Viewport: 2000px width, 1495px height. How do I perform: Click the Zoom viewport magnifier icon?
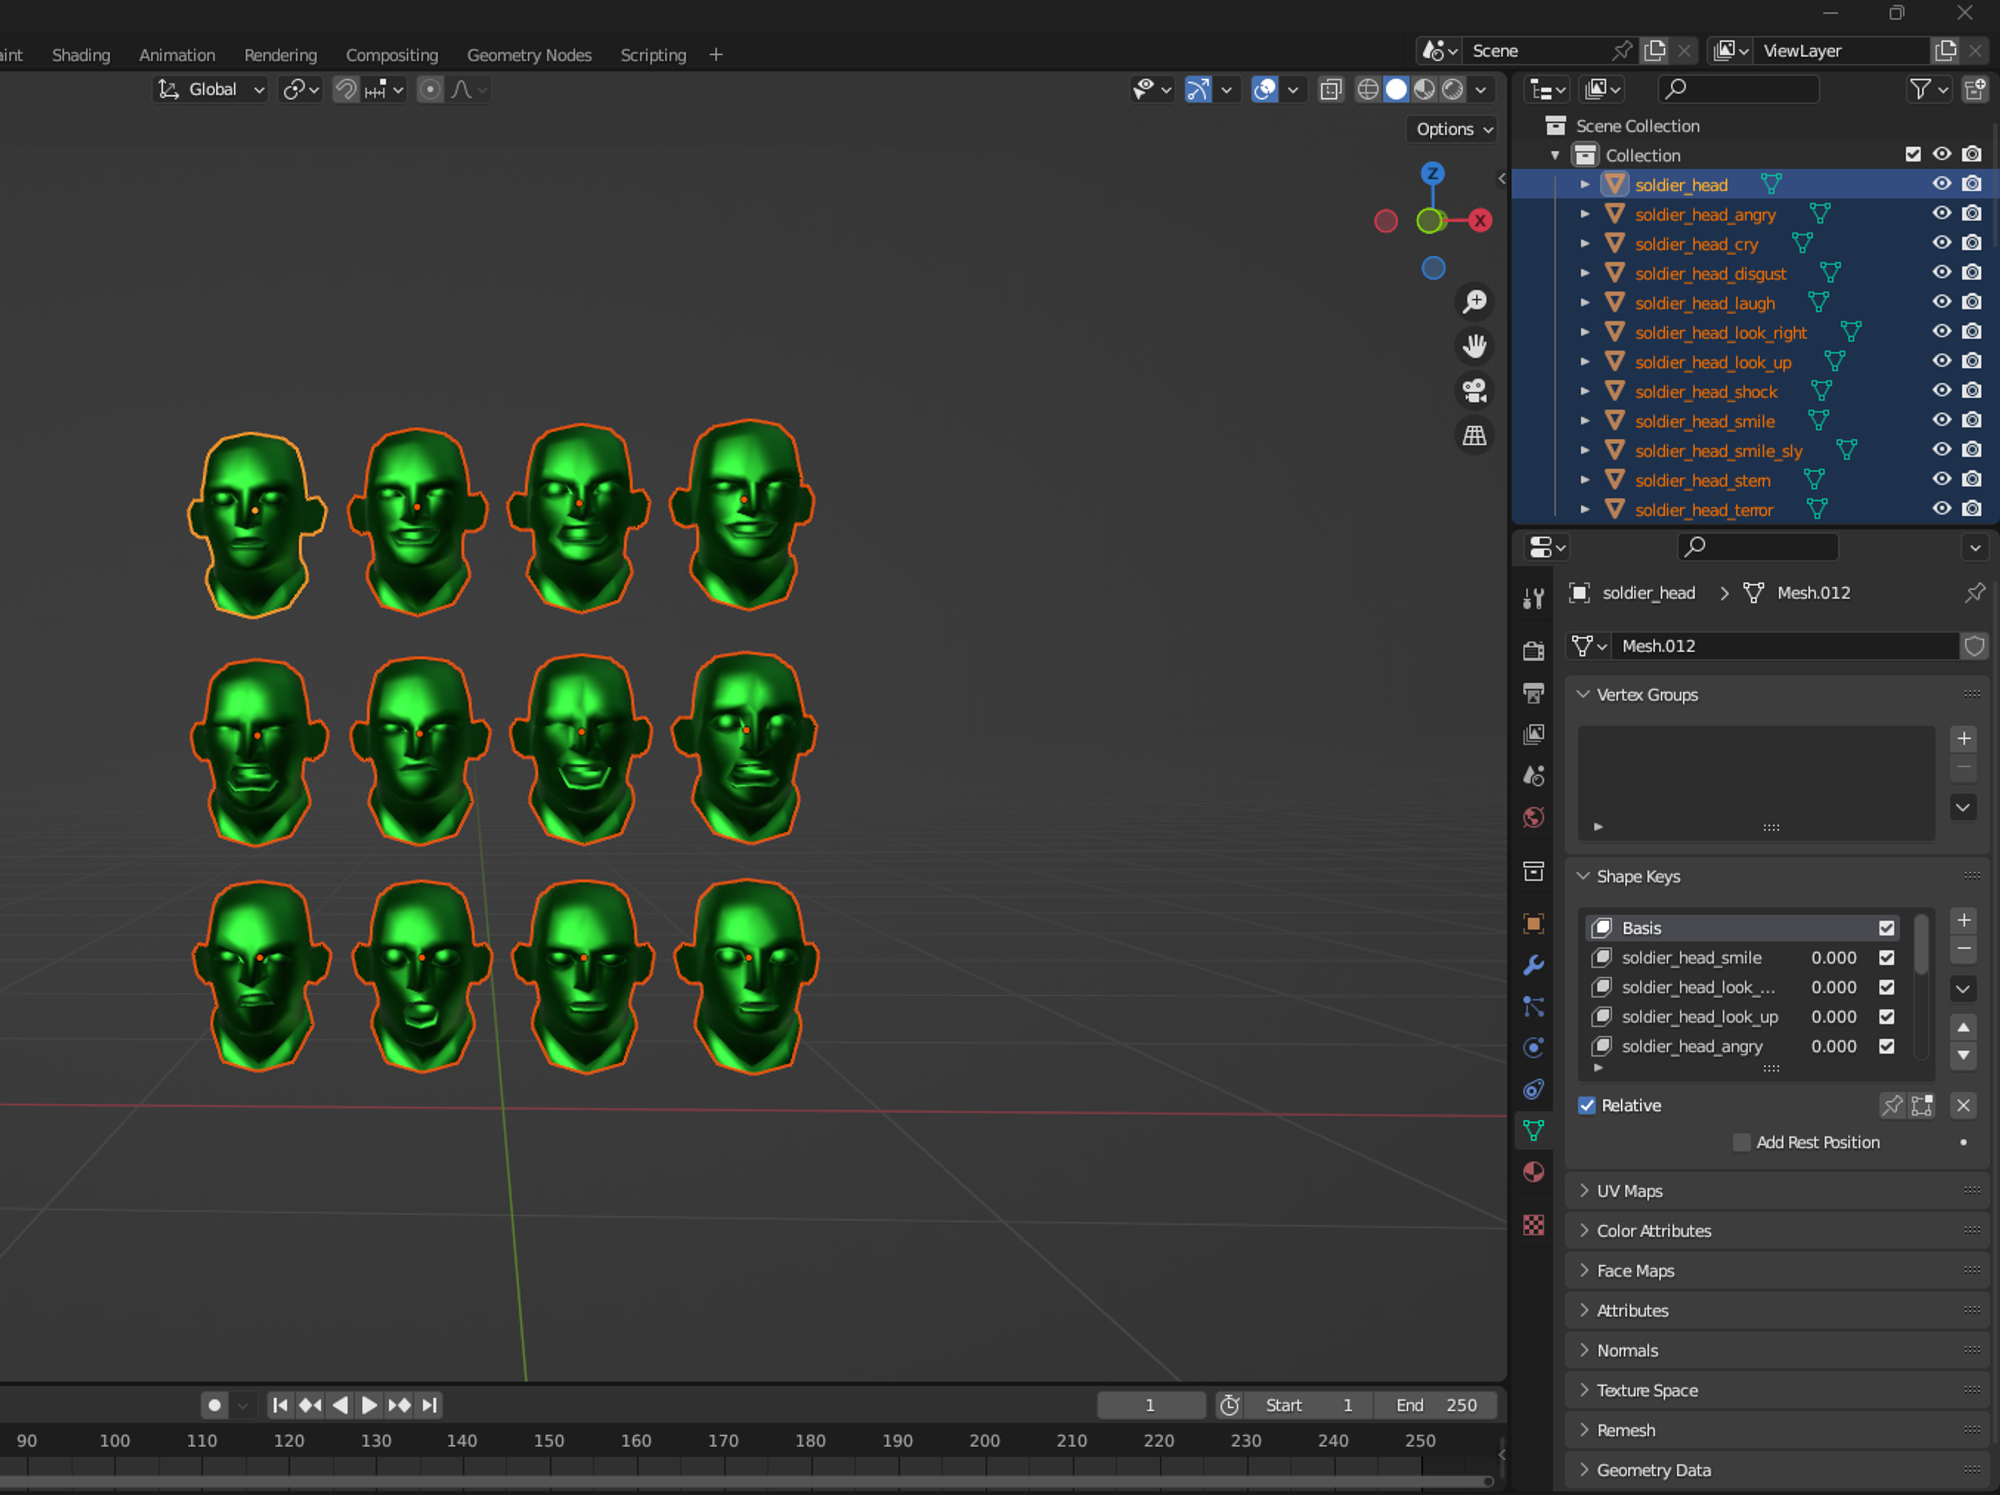click(1475, 302)
